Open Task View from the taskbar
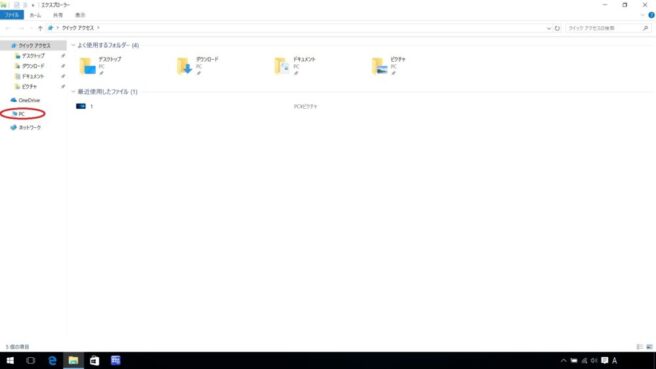 (31, 361)
